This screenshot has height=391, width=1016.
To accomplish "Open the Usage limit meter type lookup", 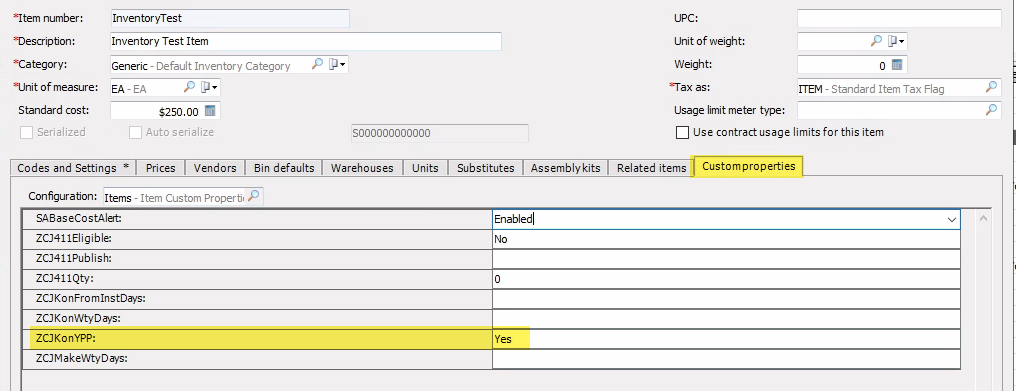I will click(992, 110).
